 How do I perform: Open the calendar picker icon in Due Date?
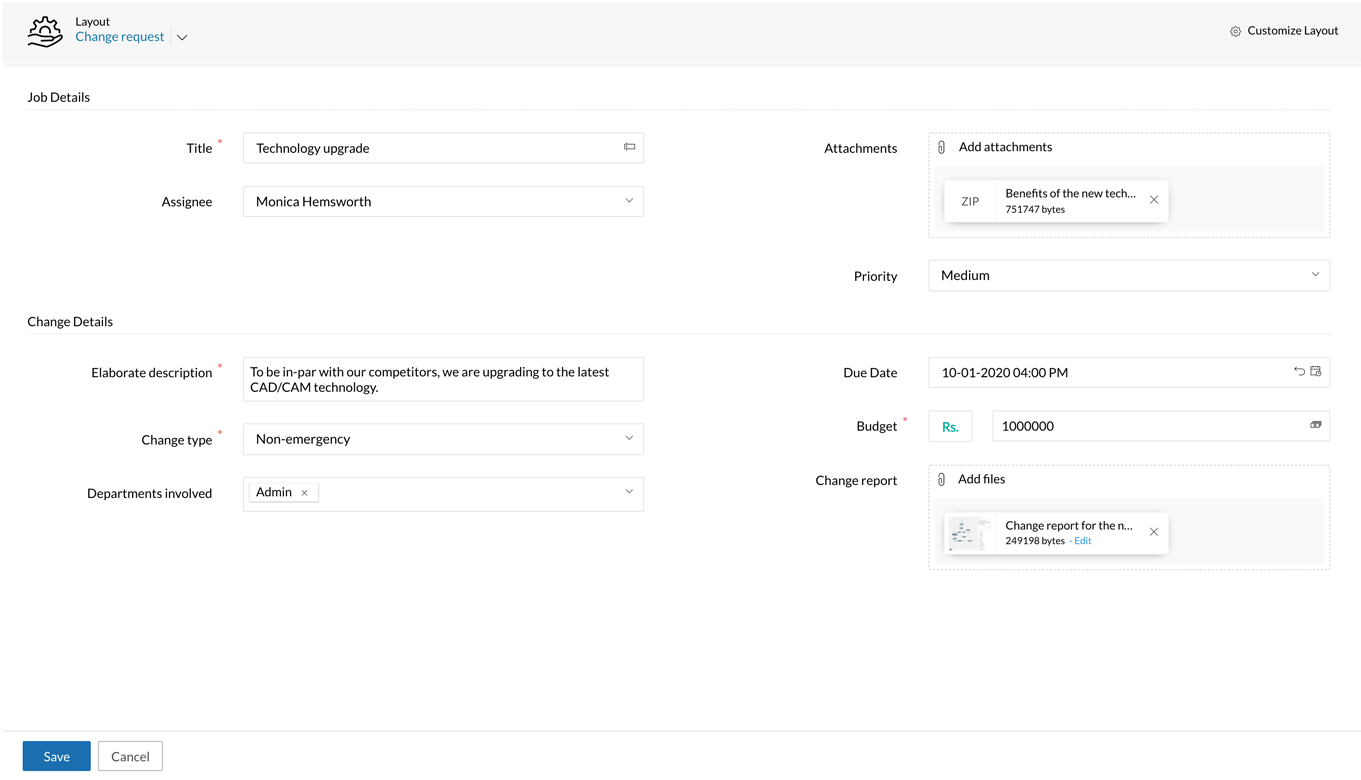click(x=1316, y=371)
